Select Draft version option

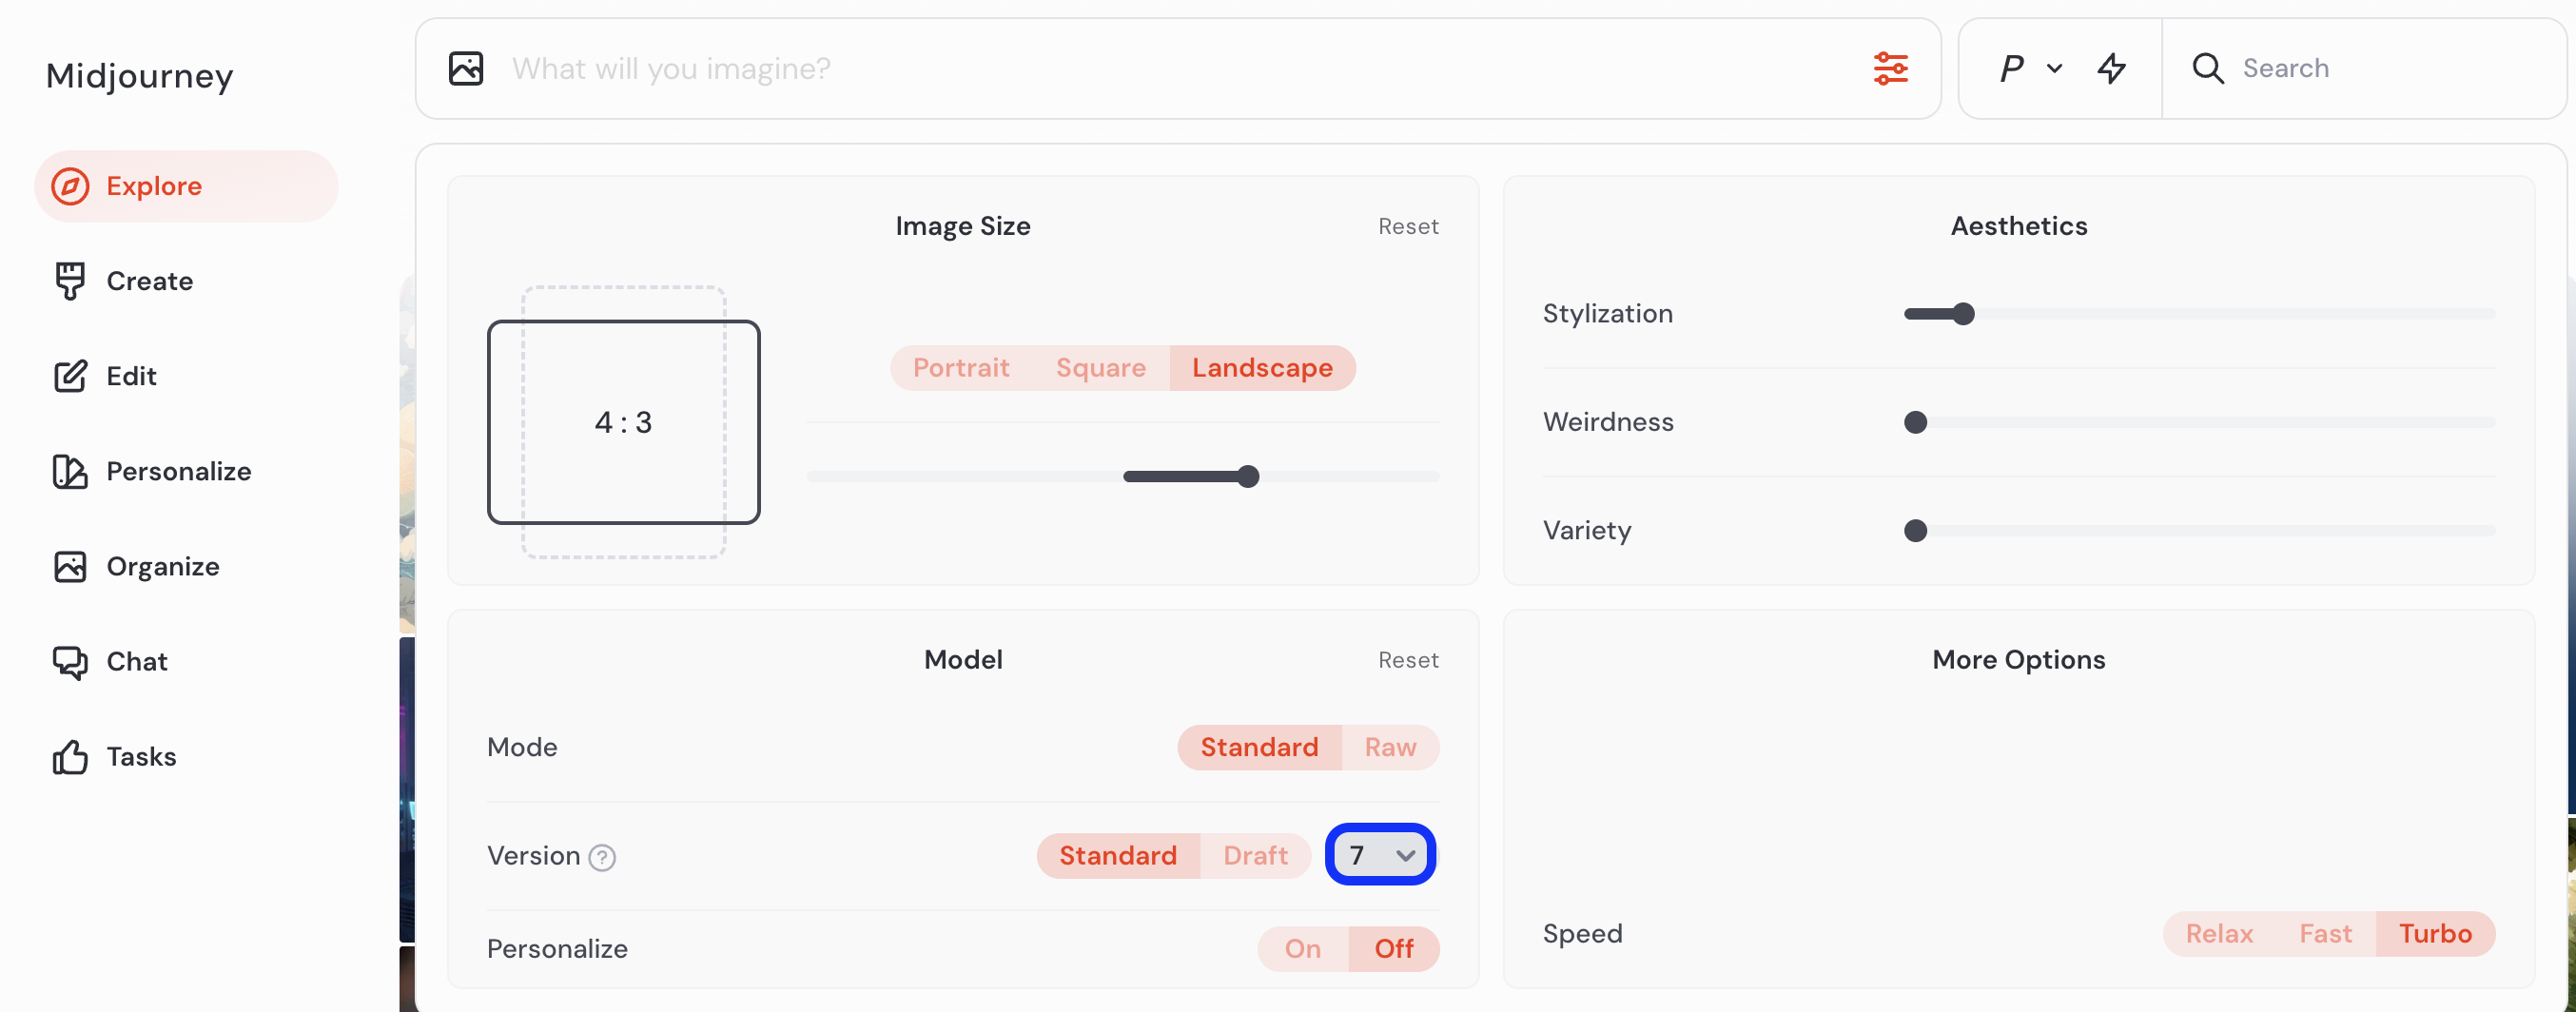tap(1254, 855)
